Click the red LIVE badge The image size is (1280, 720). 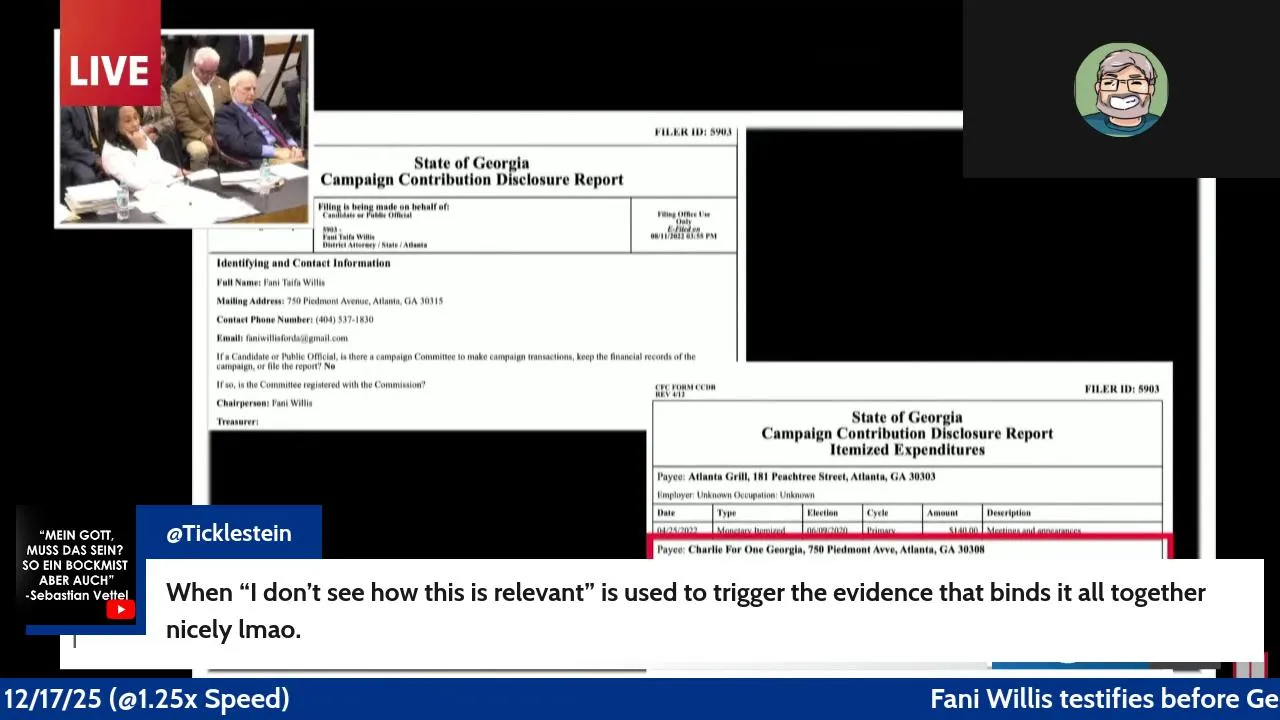tap(110, 53)
